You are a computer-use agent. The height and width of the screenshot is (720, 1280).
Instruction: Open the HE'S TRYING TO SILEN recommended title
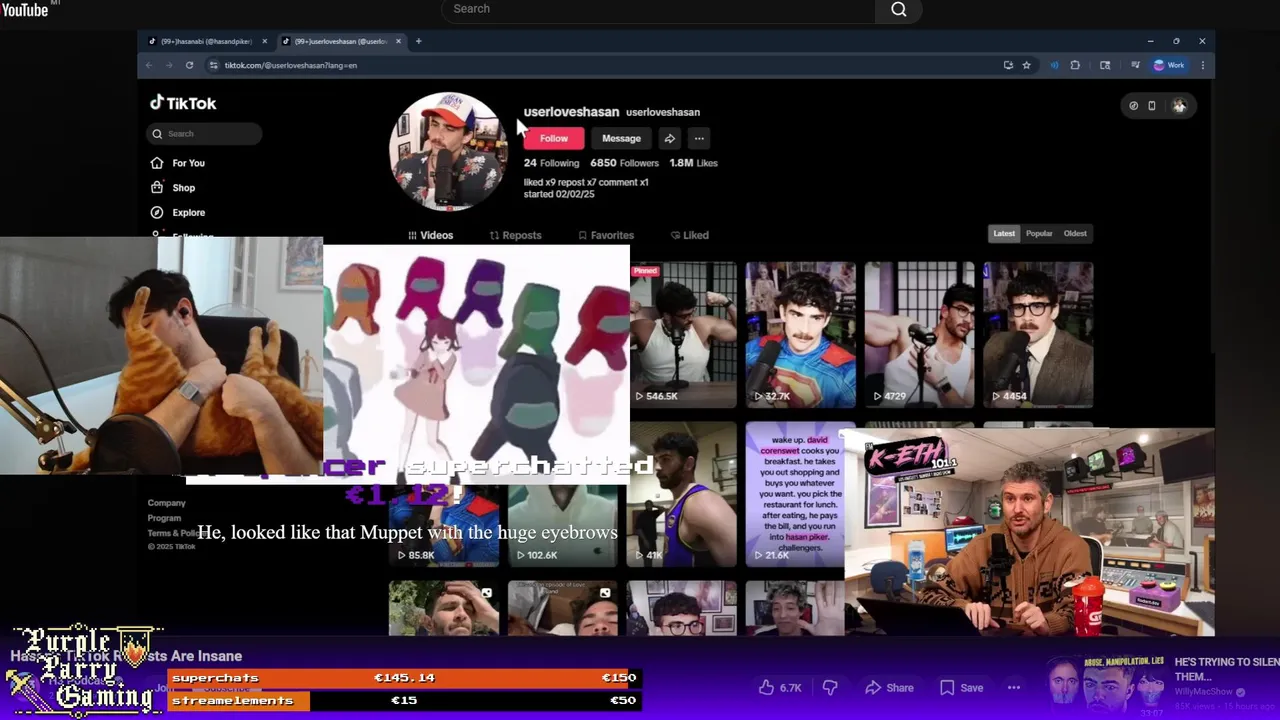(x=1226, y=669)
